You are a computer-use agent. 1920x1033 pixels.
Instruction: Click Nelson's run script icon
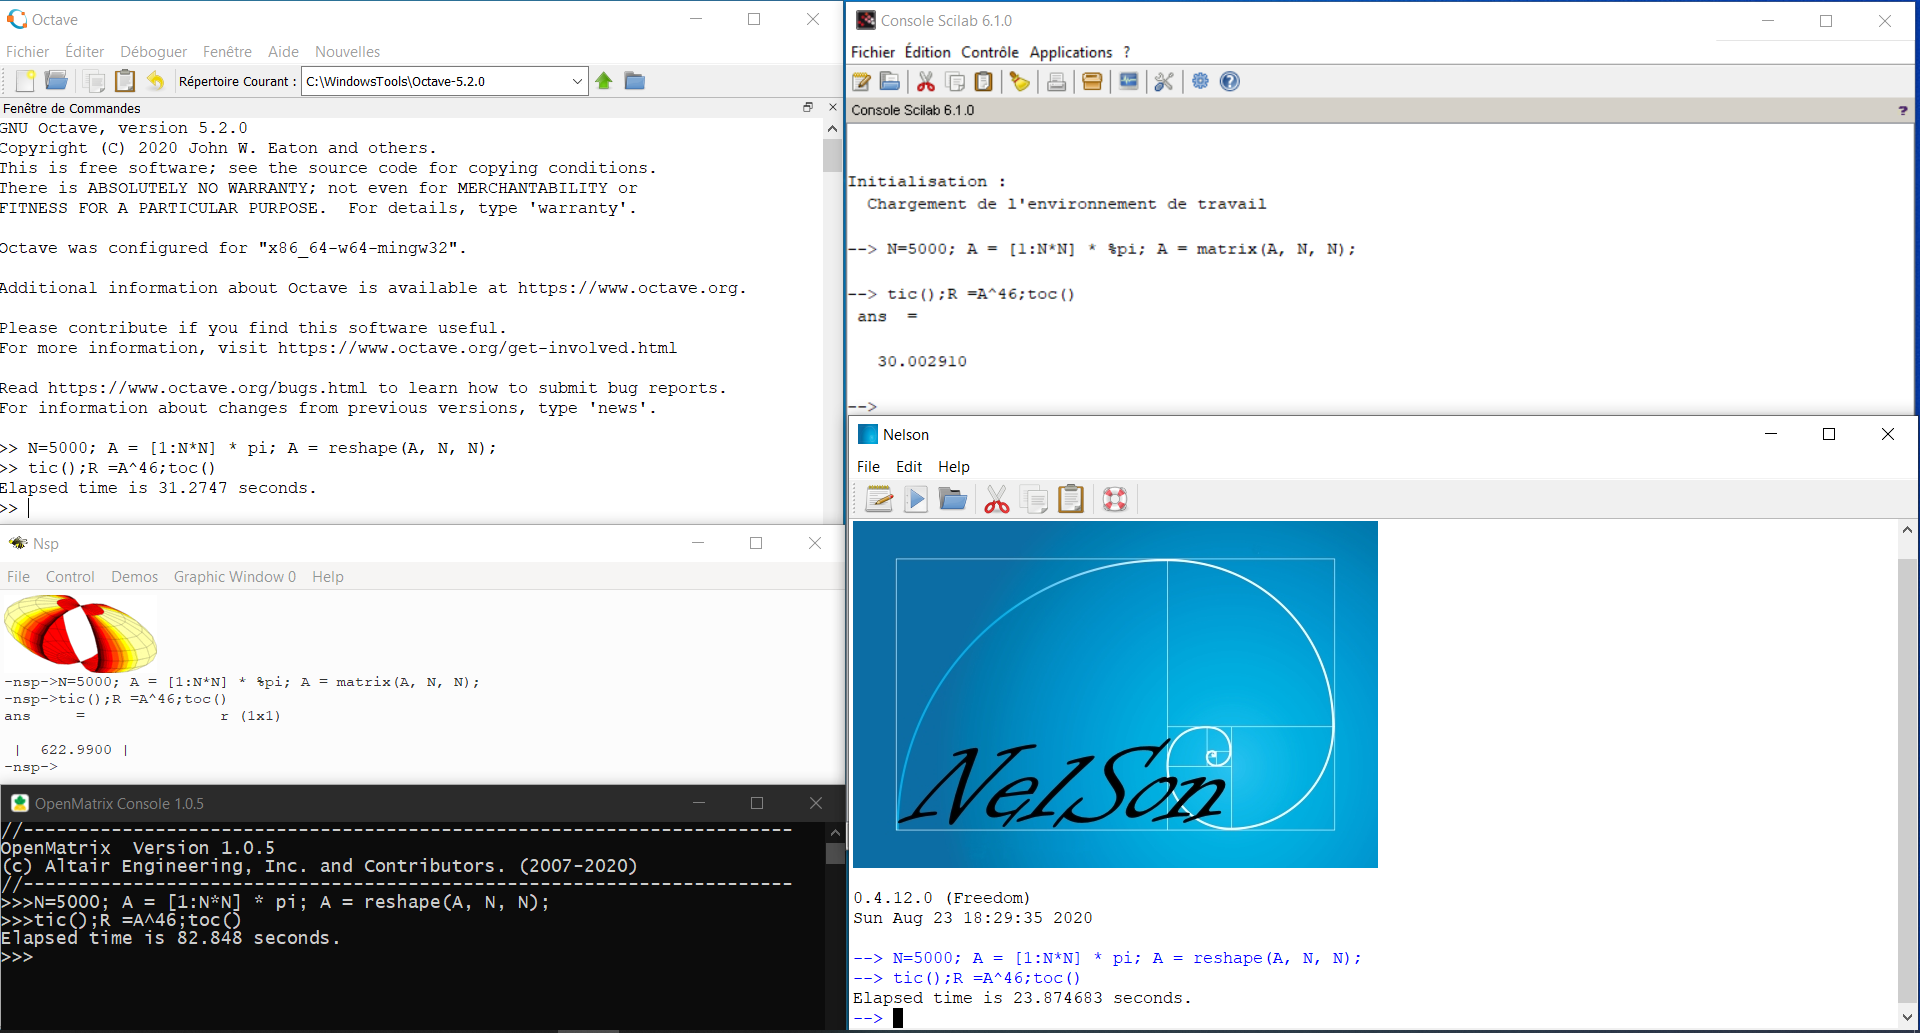pyautogui.click(x=916, y=499)
